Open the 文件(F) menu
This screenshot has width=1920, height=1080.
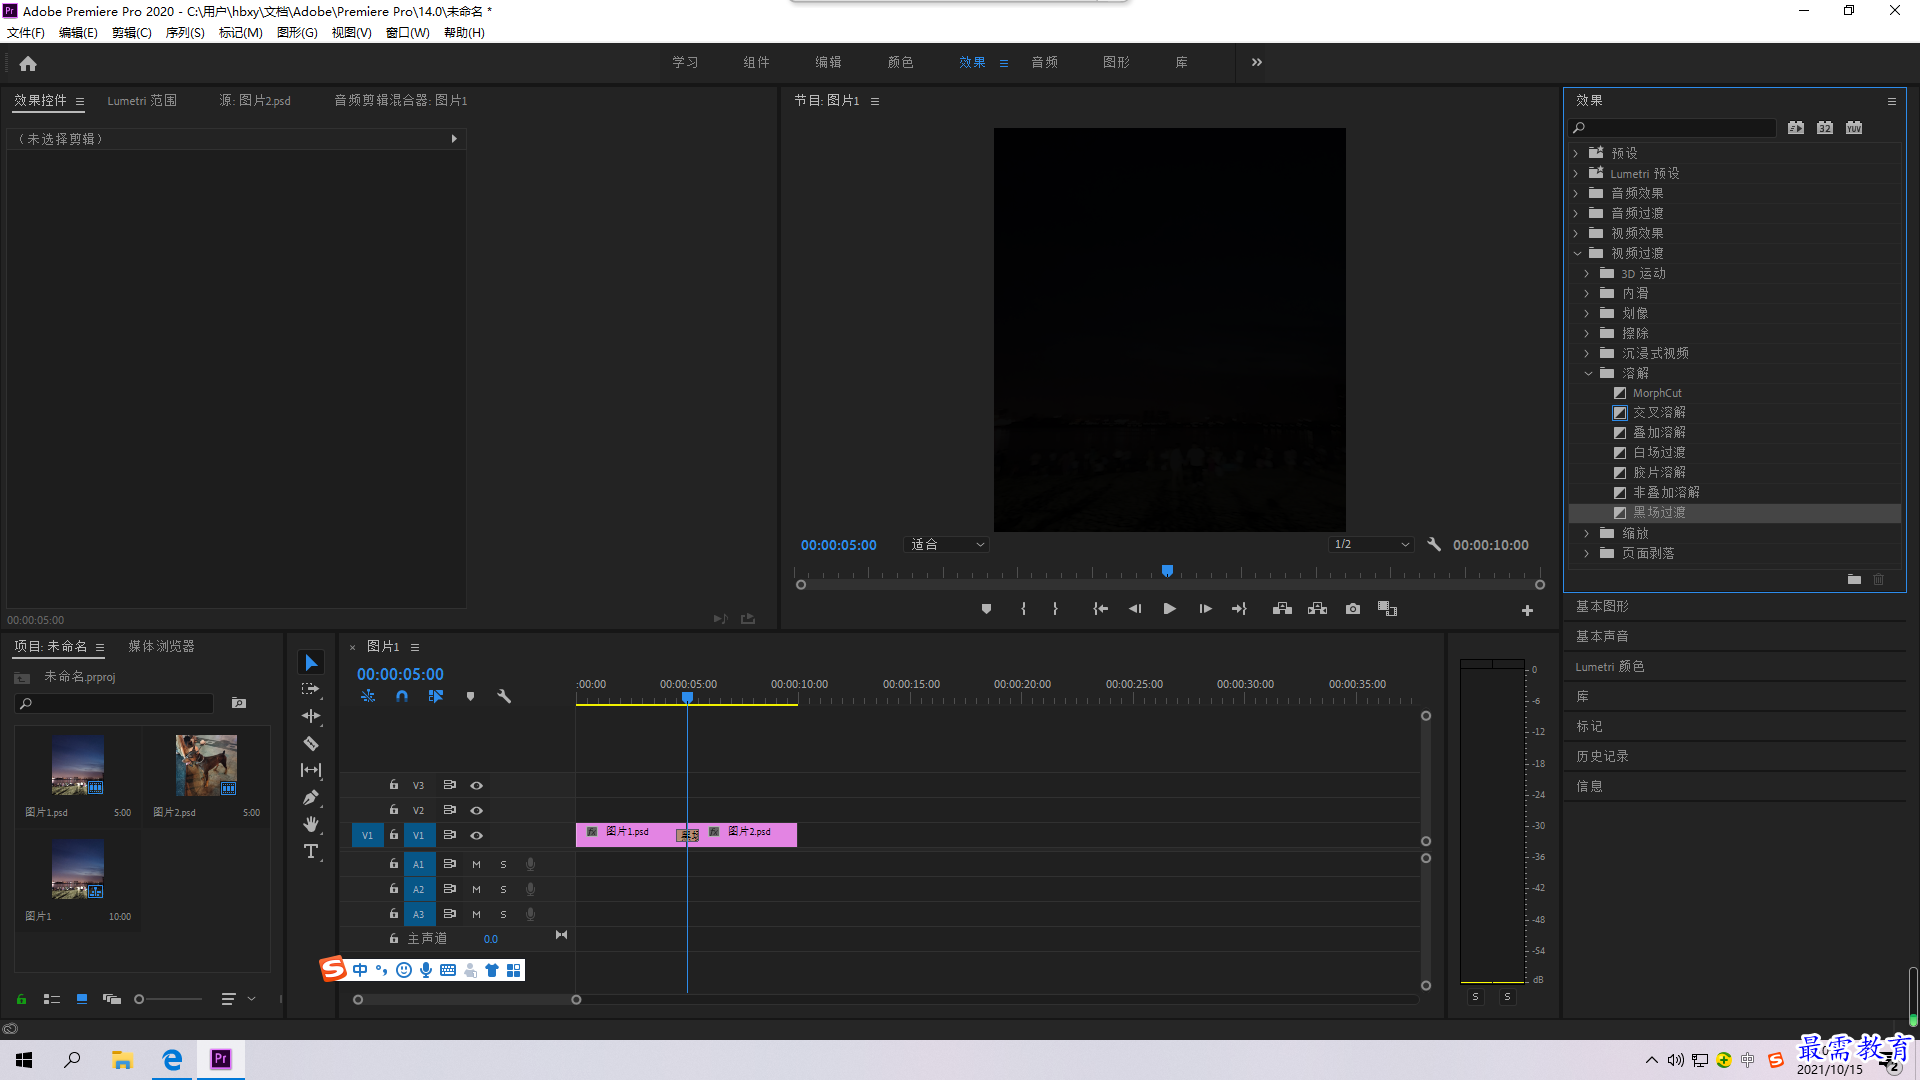(x=25, y=33)
